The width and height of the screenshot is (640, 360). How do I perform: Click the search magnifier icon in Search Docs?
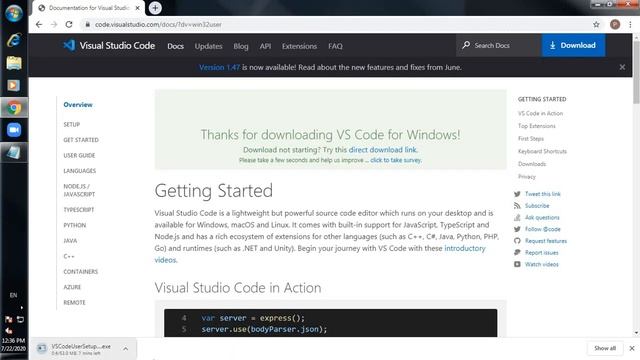tap(466, 45)
